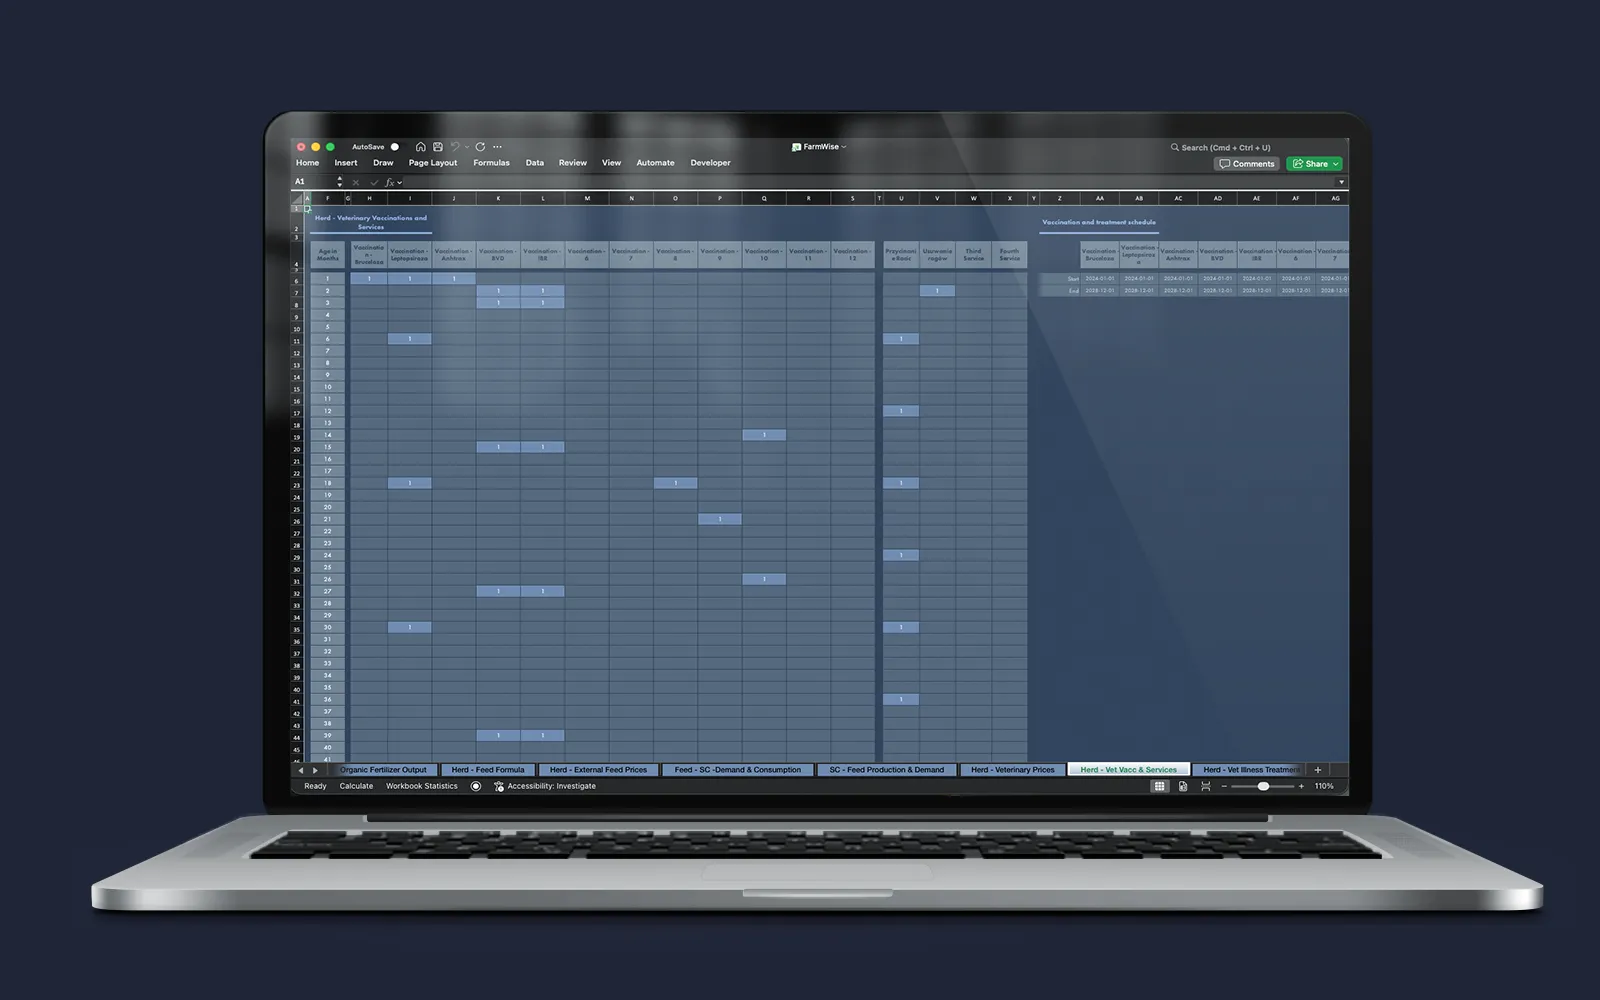
Task: Switch to Normal view icon
Action: click(x=1160, y=786)
